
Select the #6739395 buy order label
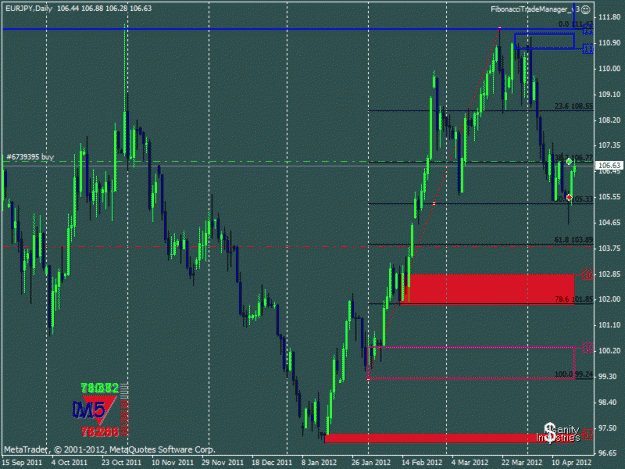[x=30, y=157]
